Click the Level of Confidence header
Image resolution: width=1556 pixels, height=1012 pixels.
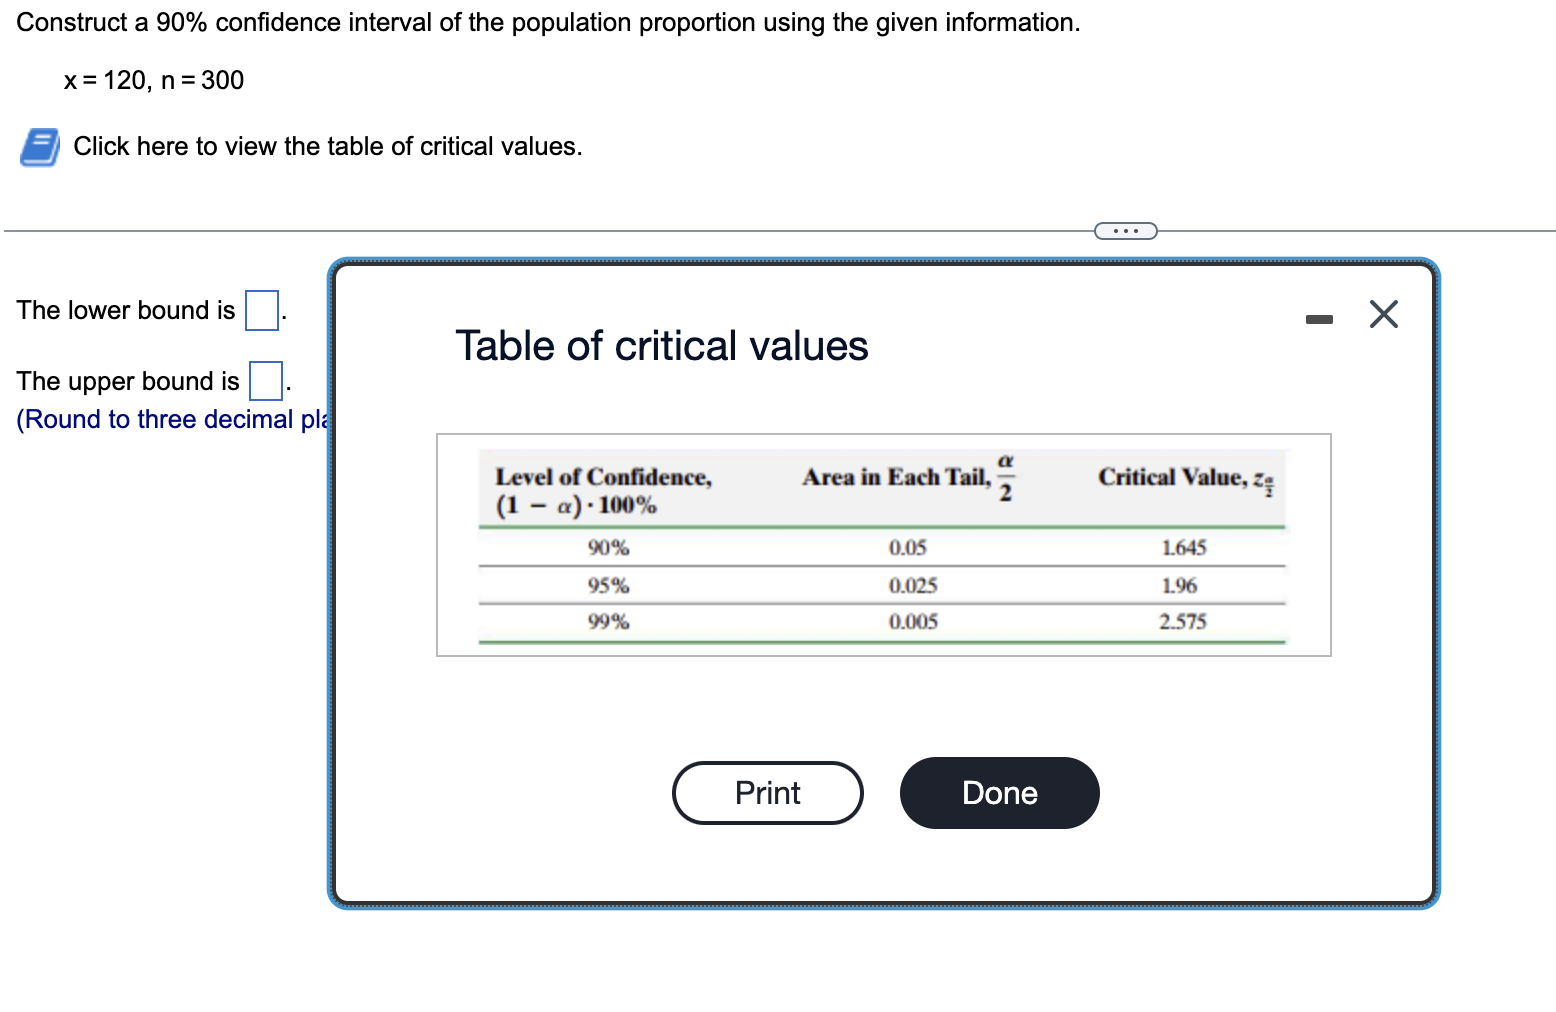pyautogui.click(x=604, y=477)
